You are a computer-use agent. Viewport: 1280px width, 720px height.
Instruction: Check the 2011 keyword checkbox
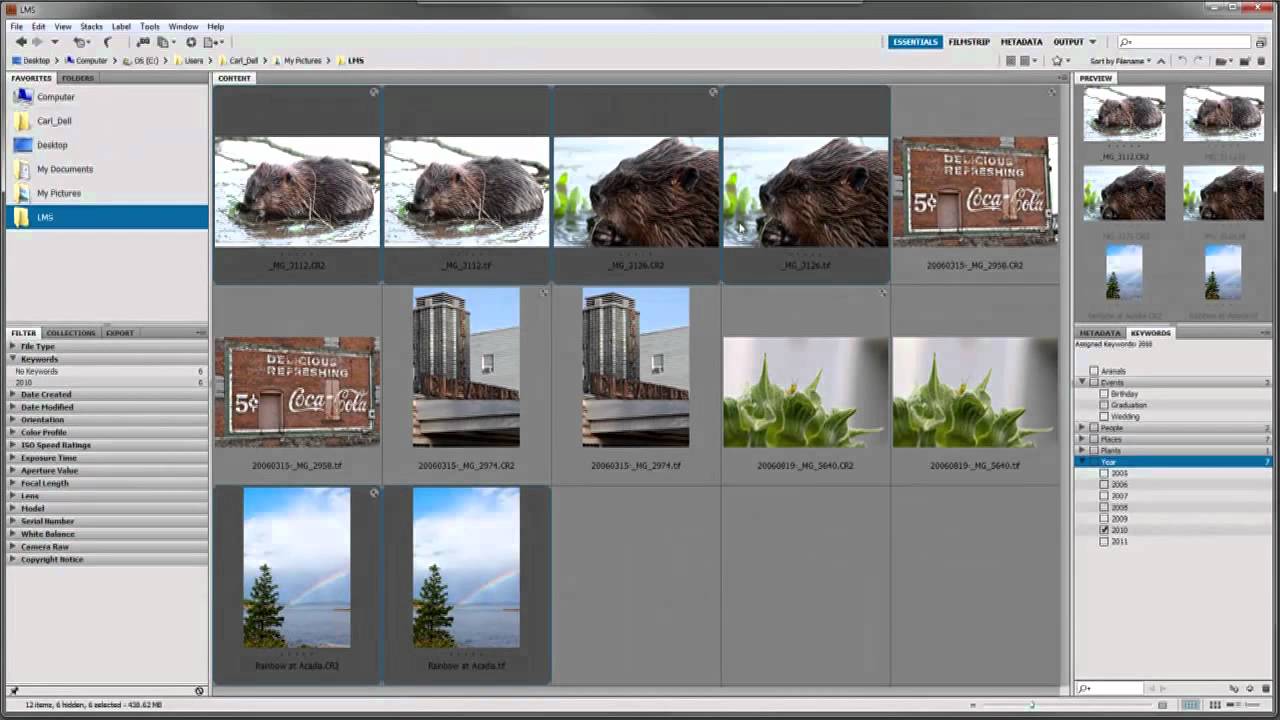point(1104,542)
